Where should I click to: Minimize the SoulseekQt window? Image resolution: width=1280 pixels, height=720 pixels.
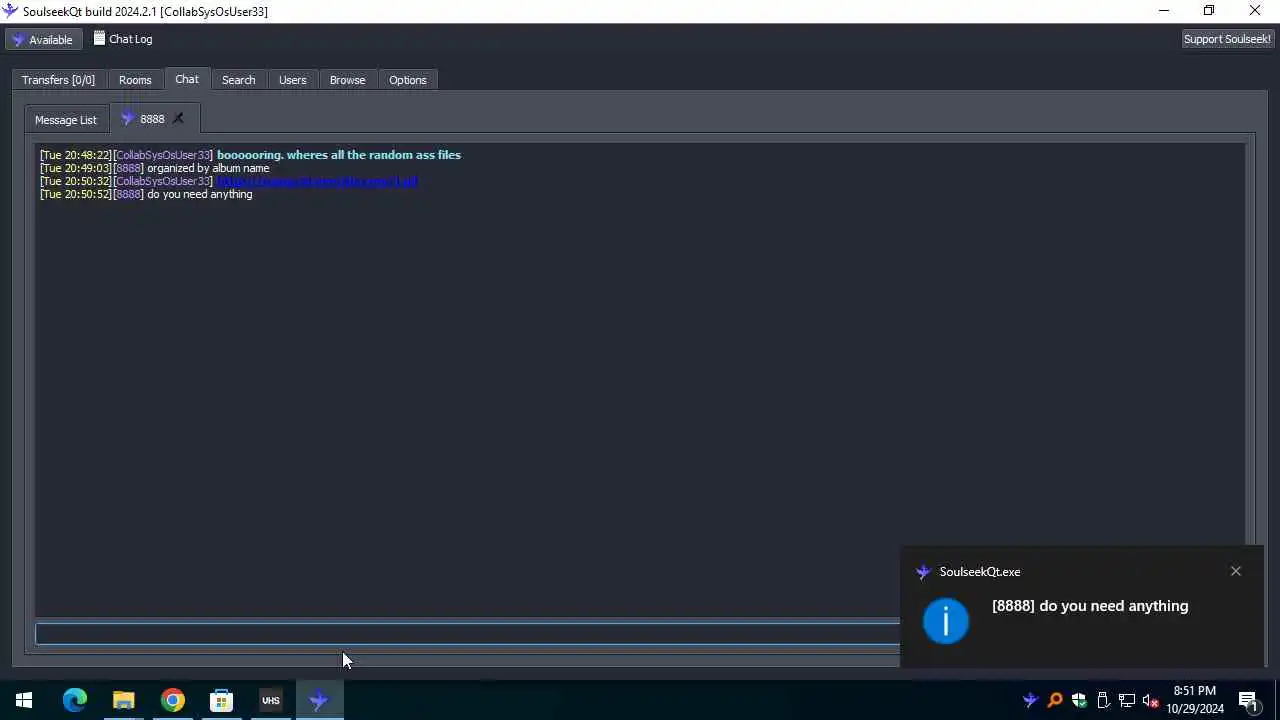[x=1163, y=11]
